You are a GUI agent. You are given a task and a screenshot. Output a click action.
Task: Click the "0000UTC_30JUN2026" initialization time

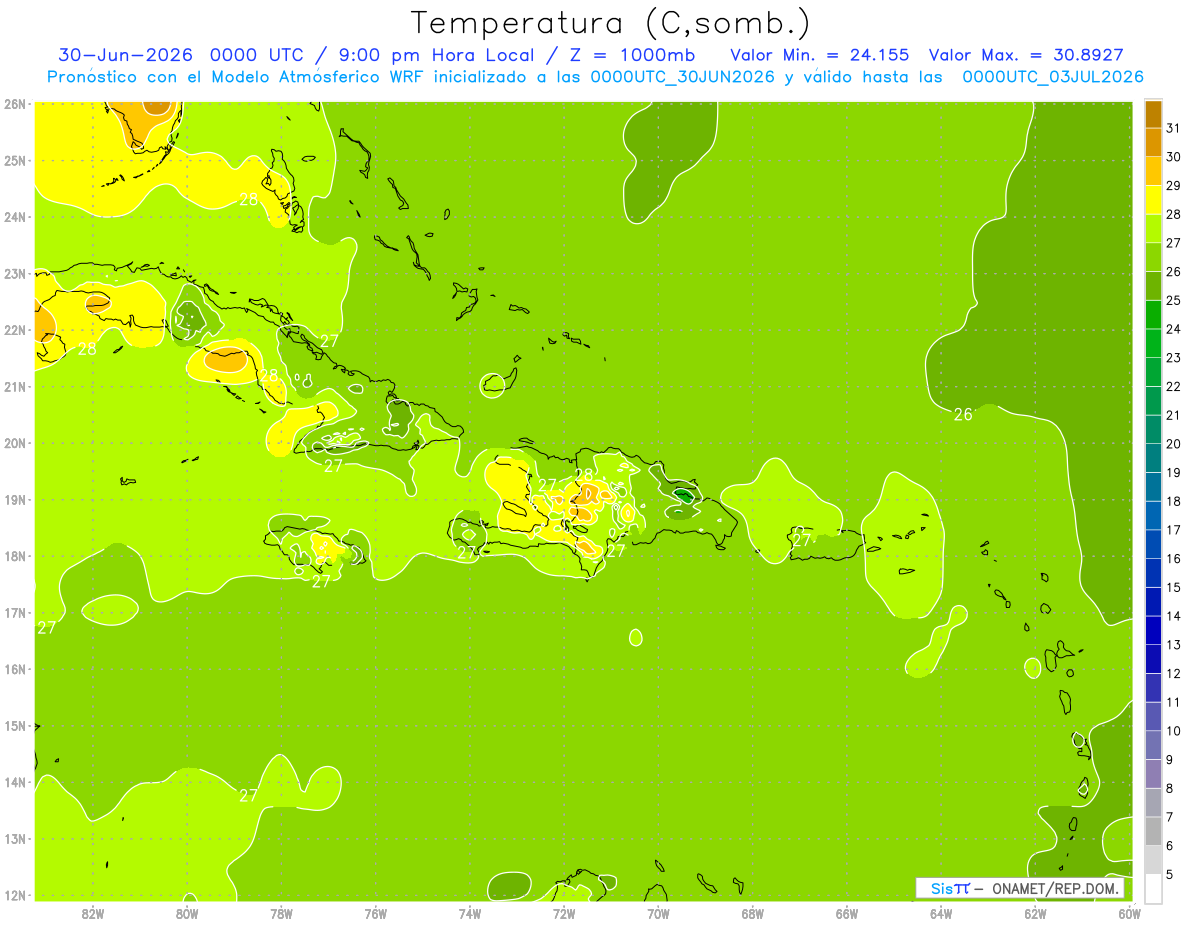click(x=683, y=77)
